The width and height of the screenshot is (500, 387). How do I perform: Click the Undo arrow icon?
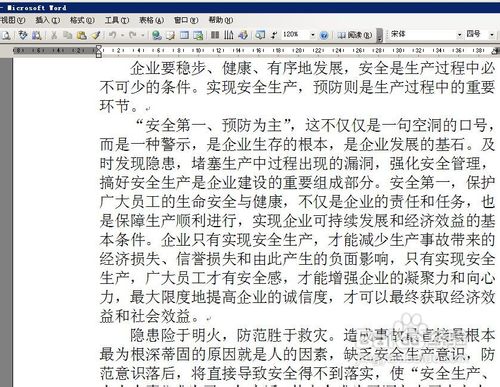(113, 35)
